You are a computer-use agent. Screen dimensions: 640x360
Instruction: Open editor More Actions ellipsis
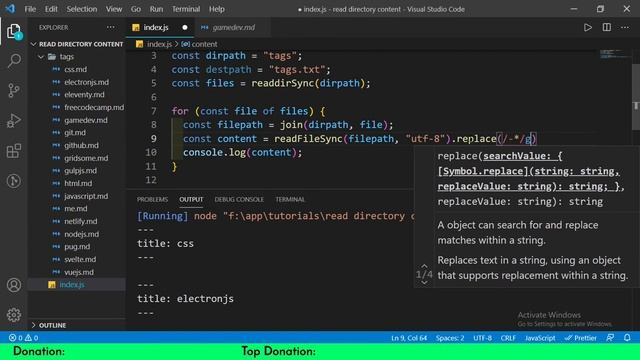click(625, 27)
